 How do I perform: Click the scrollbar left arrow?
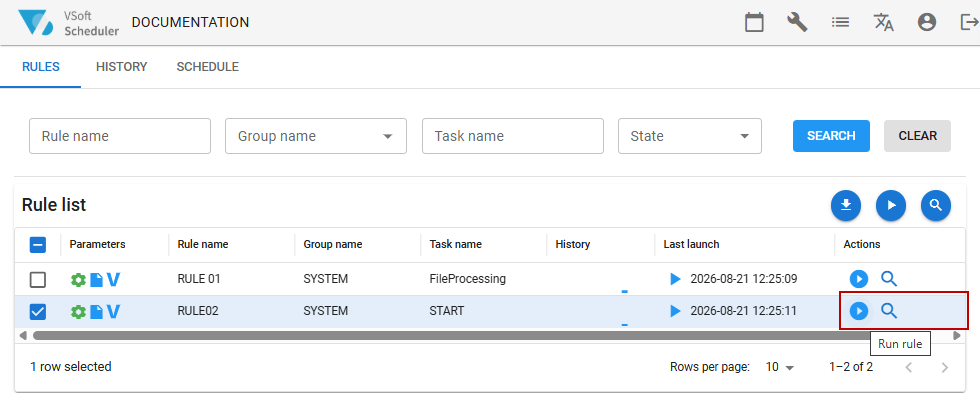click(x=23, y=336)
